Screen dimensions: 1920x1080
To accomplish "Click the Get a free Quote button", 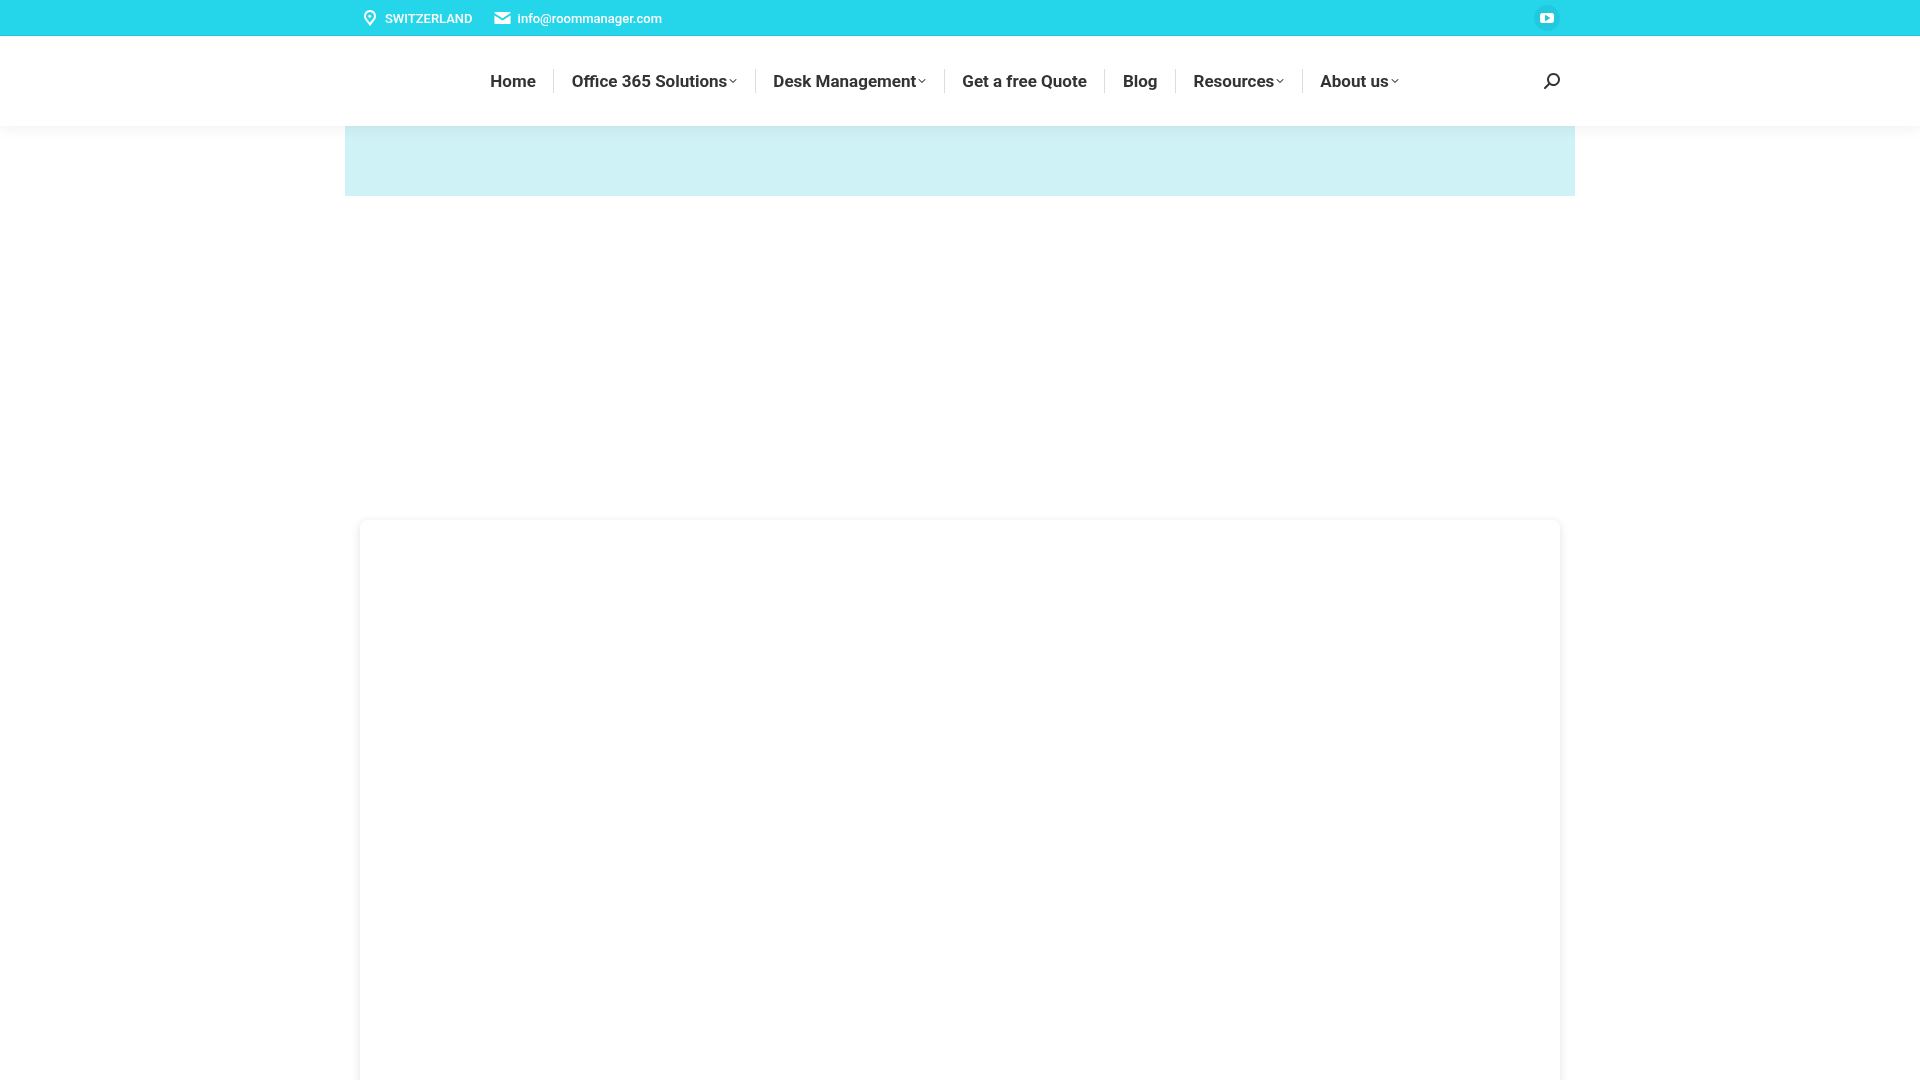I will pos(1024,81).
